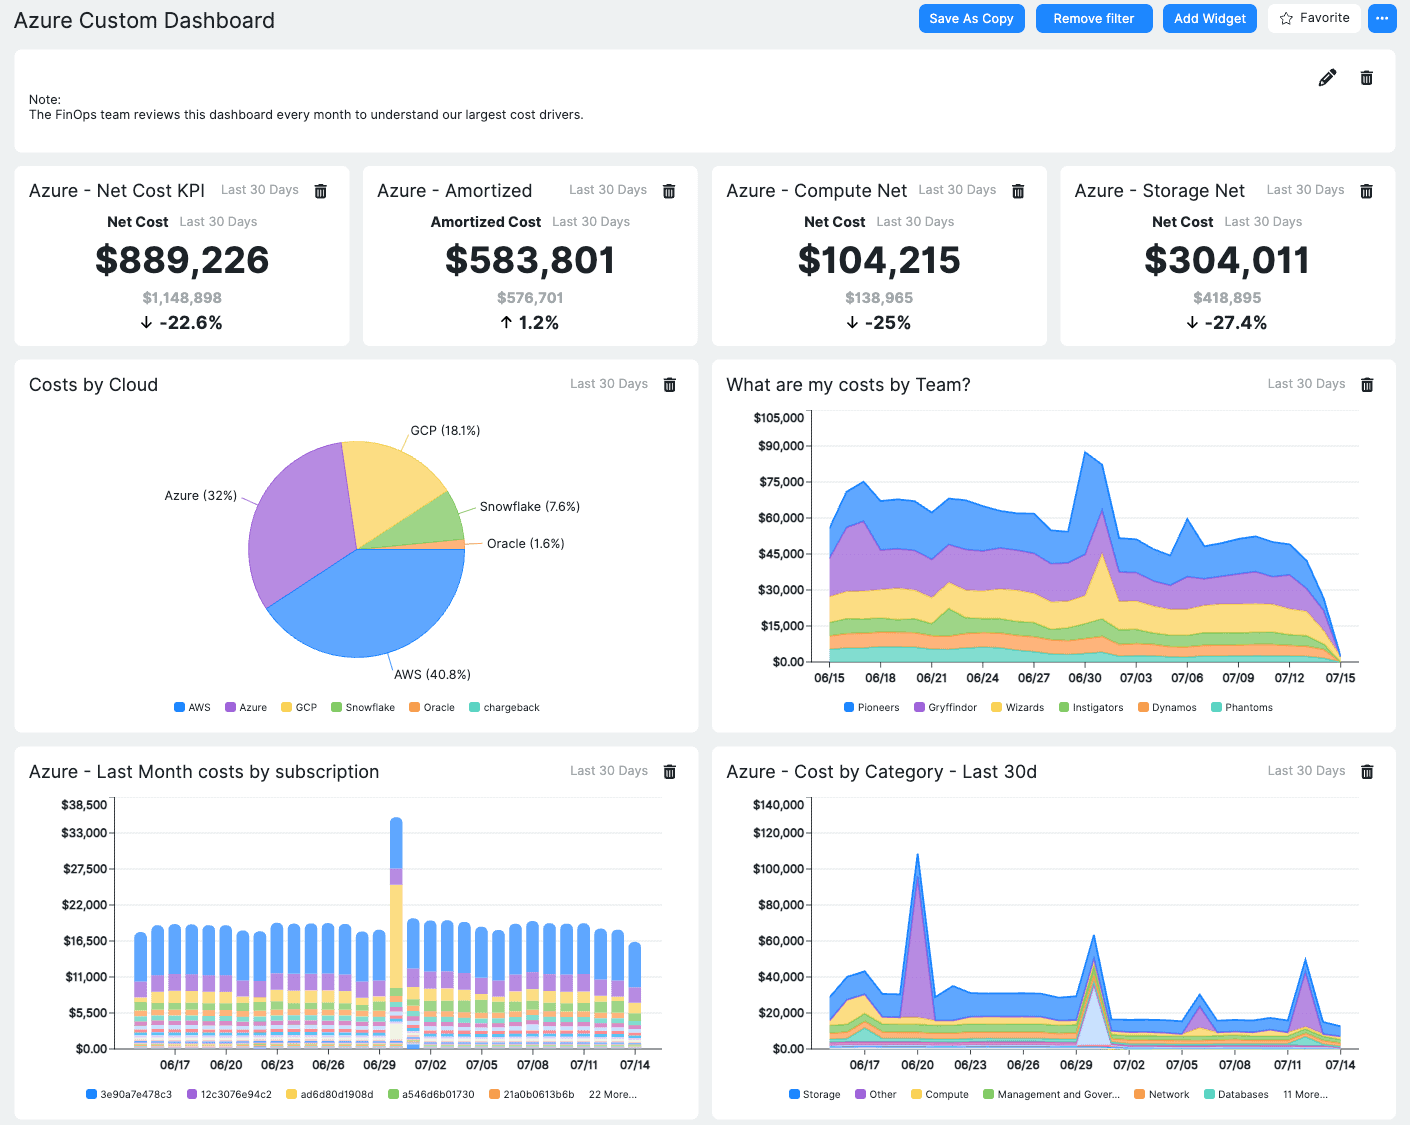This screenshot has height=1125, width=1410.
Task: Toggle the Storage category in the bottom-right legend
Action: click(814, 1094)
